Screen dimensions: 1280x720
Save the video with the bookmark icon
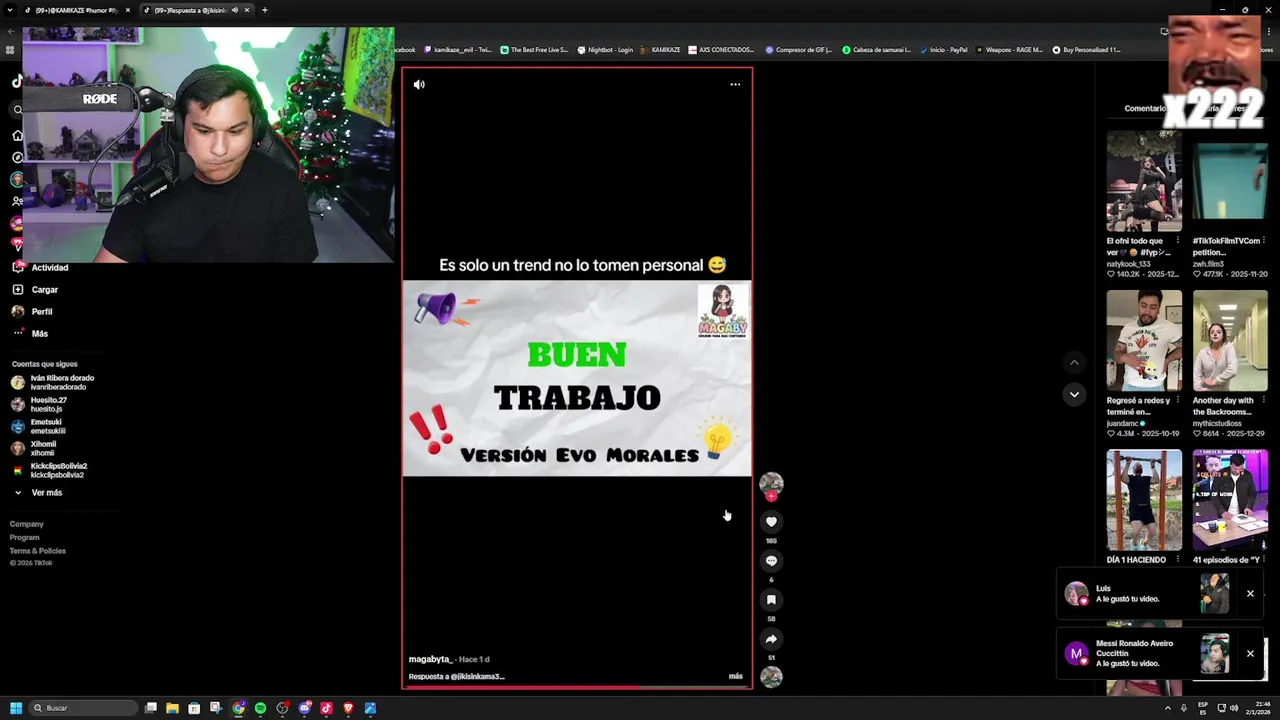[771, 599]
